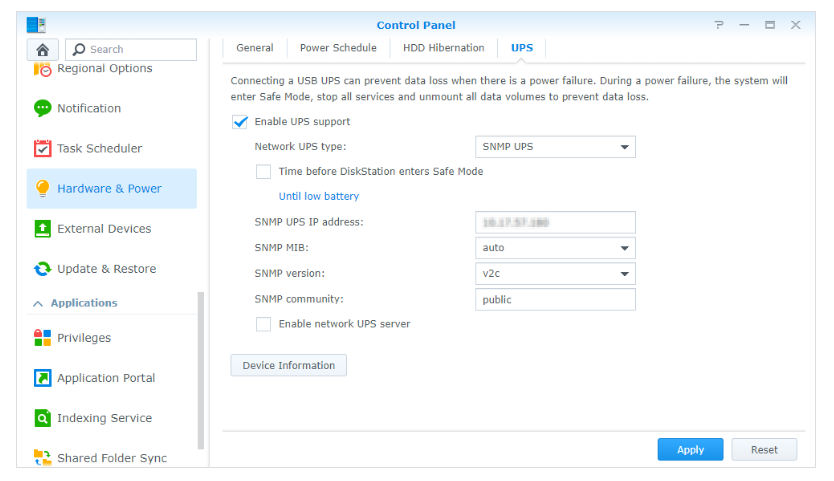834x481 pixels.
Task: Click the Search input field
Action: click(131, 49)
